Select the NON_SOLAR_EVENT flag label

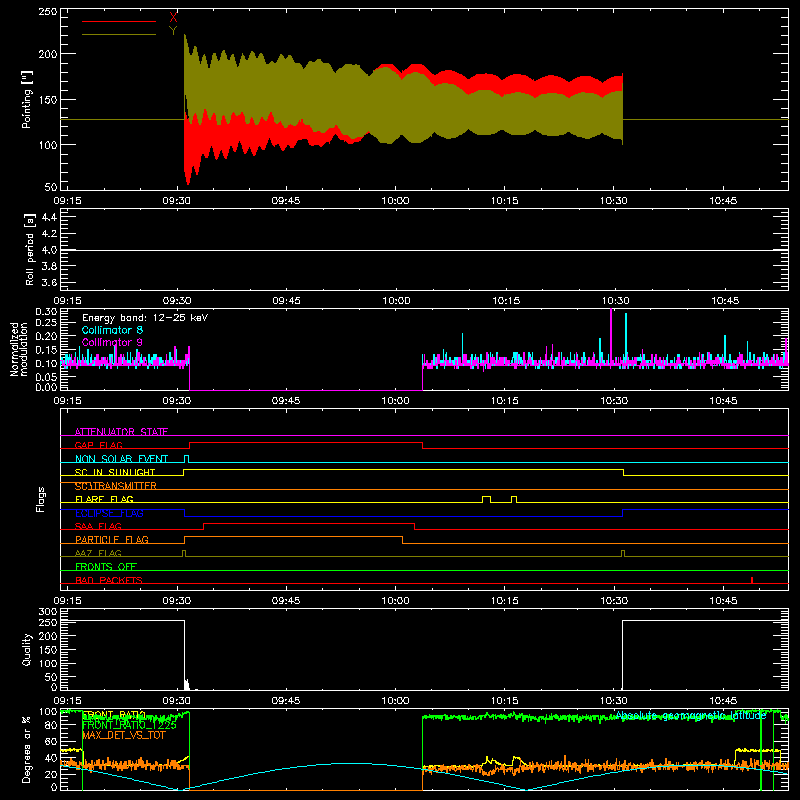pyautogui.click(x=121, y=459)
